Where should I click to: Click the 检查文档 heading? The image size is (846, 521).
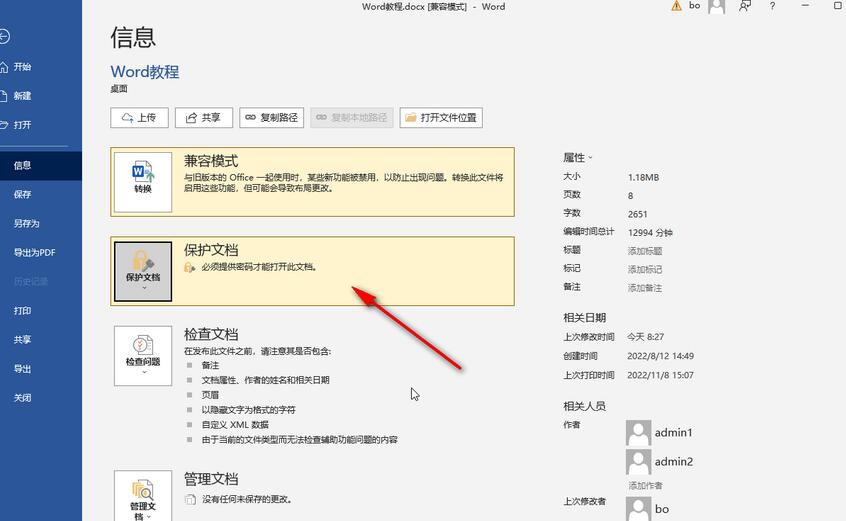(211, 334)
